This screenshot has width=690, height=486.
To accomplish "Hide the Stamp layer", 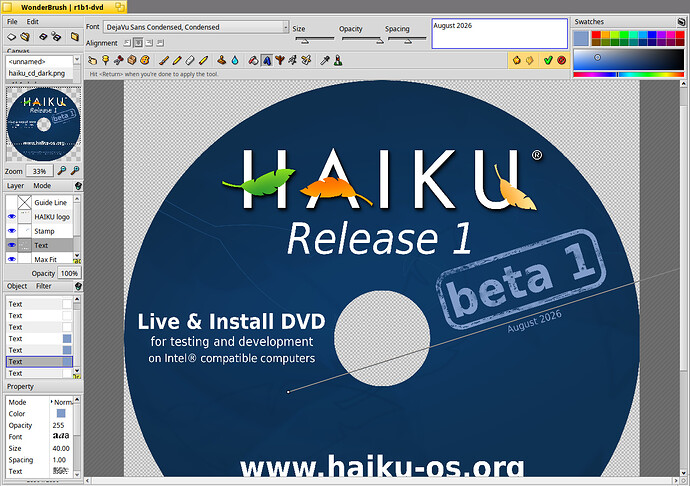I will click(12, 231).
